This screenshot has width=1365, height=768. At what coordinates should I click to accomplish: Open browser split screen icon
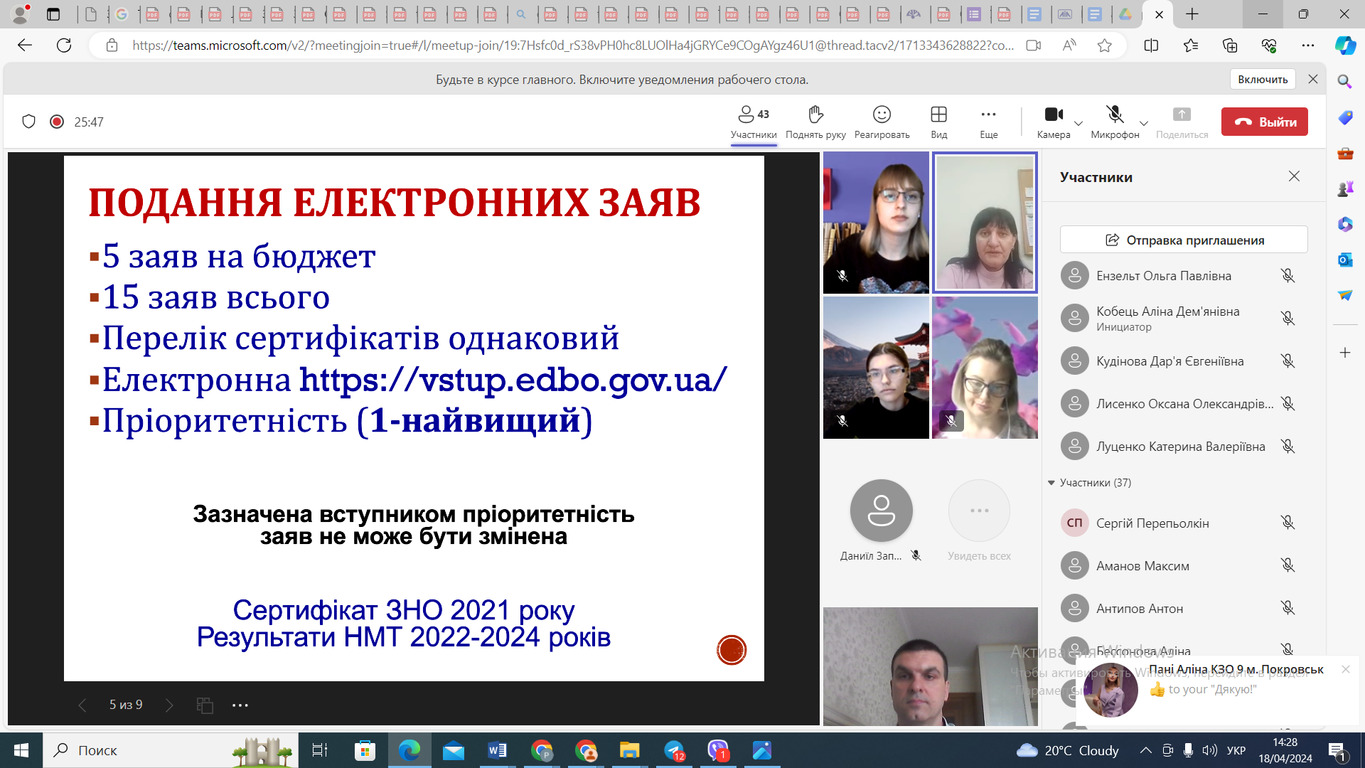pos(1151,45)
